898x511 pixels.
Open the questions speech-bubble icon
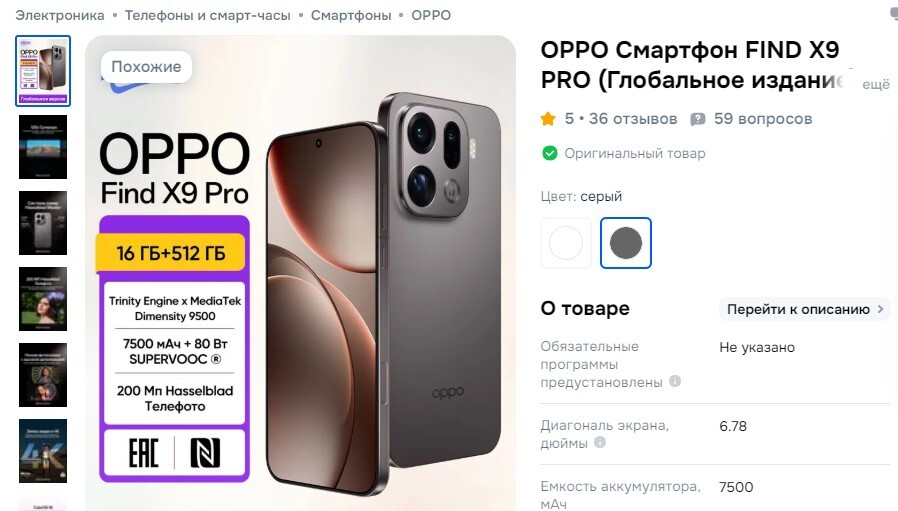click(x=698, y=119)
